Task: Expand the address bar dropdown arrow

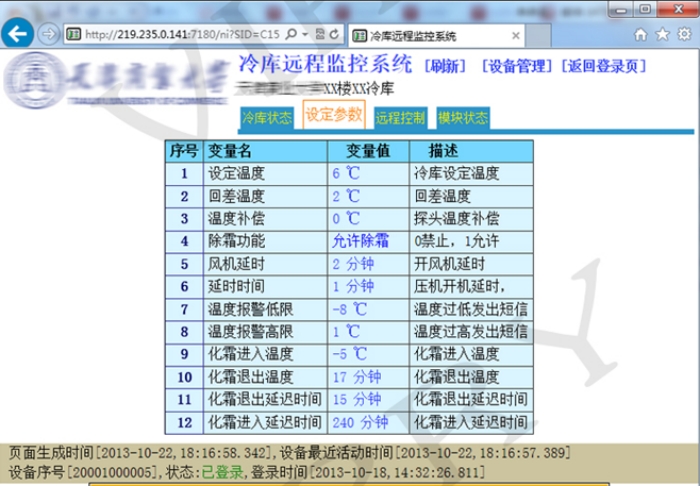Action: pos(303,35)
